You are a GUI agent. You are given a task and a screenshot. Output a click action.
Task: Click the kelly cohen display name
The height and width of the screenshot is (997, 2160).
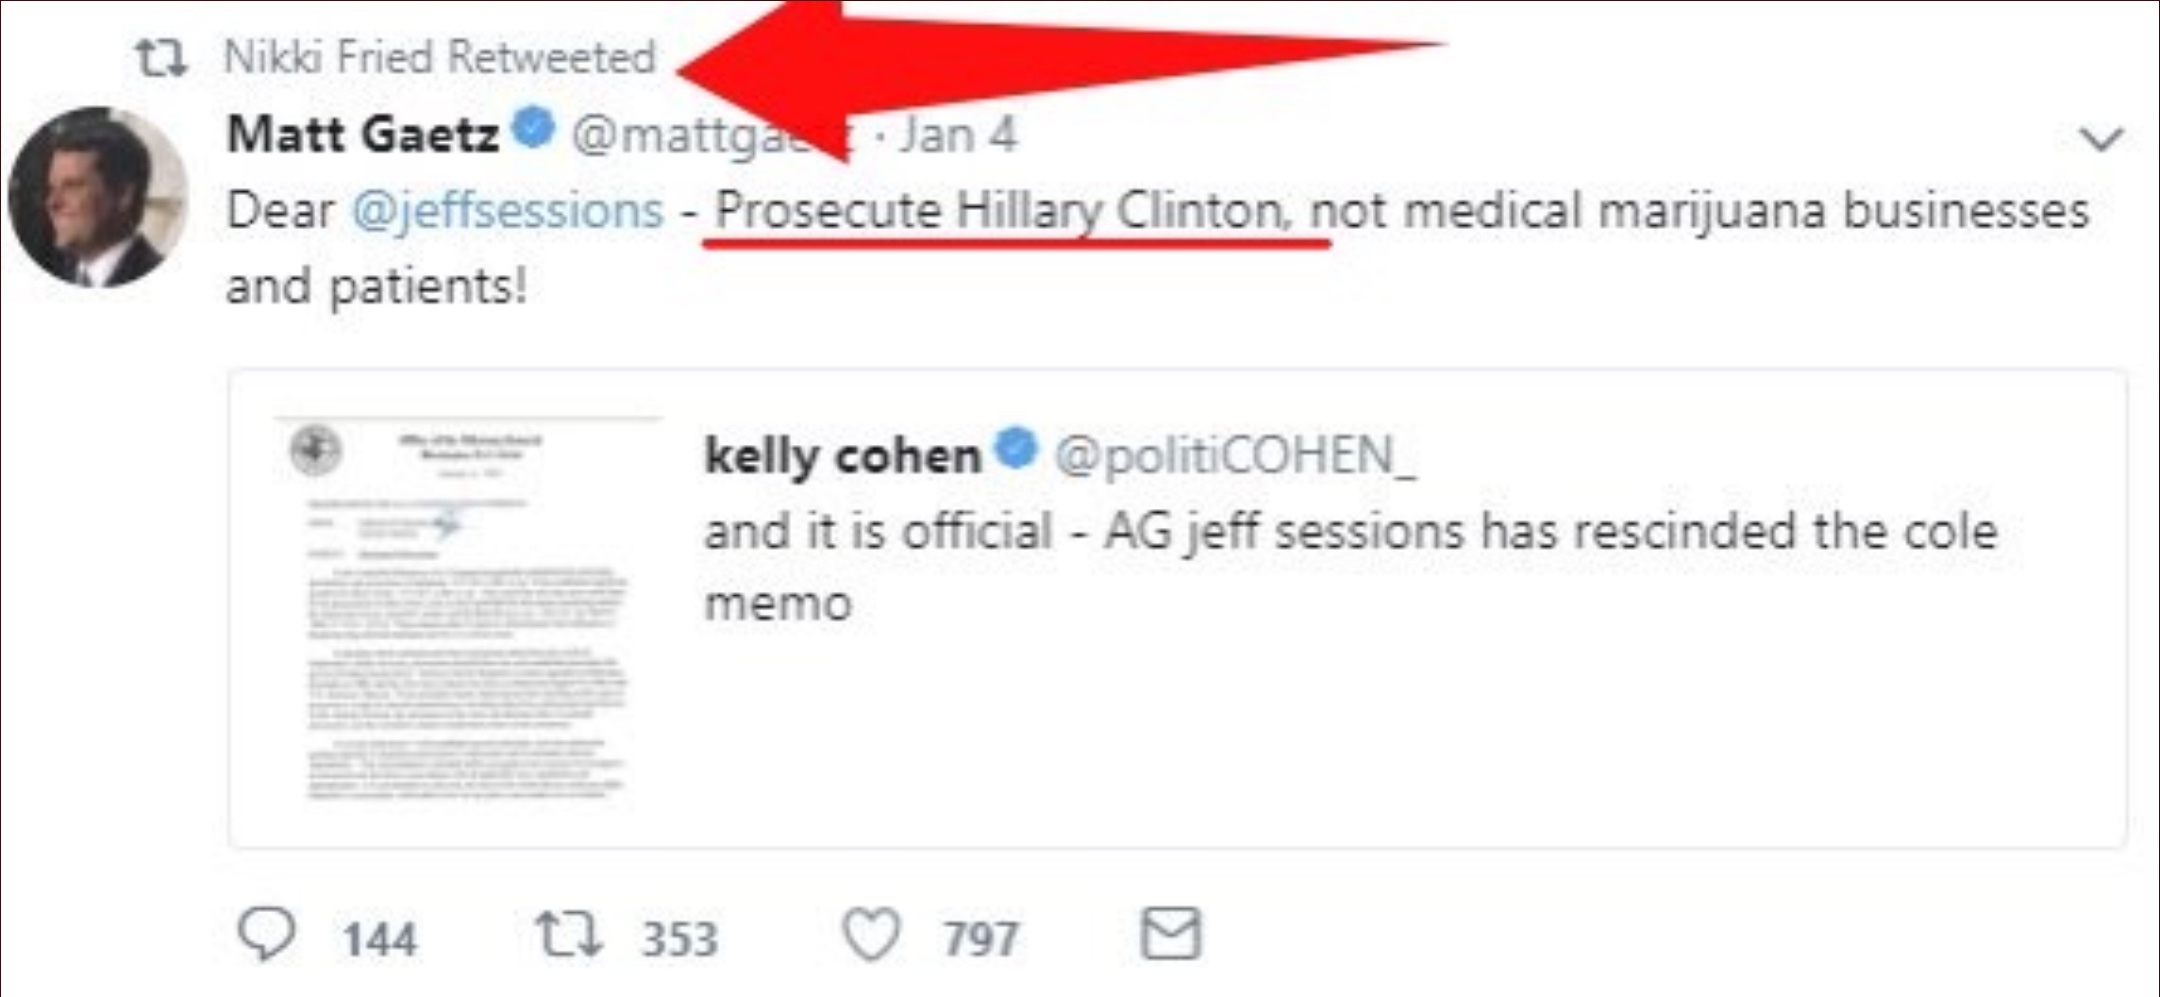(x=843, y=456)
